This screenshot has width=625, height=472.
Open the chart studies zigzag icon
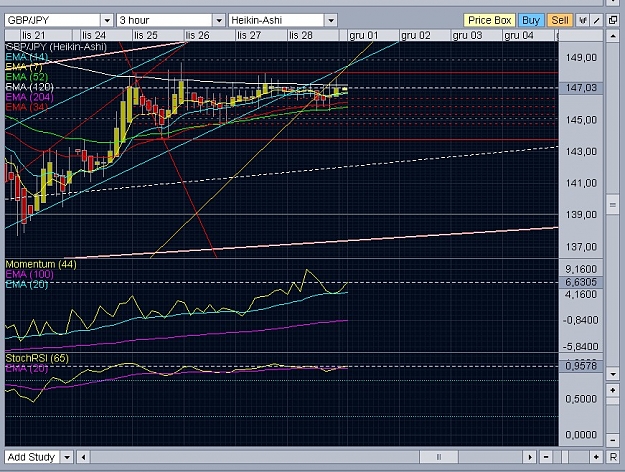tap(583, 20)
